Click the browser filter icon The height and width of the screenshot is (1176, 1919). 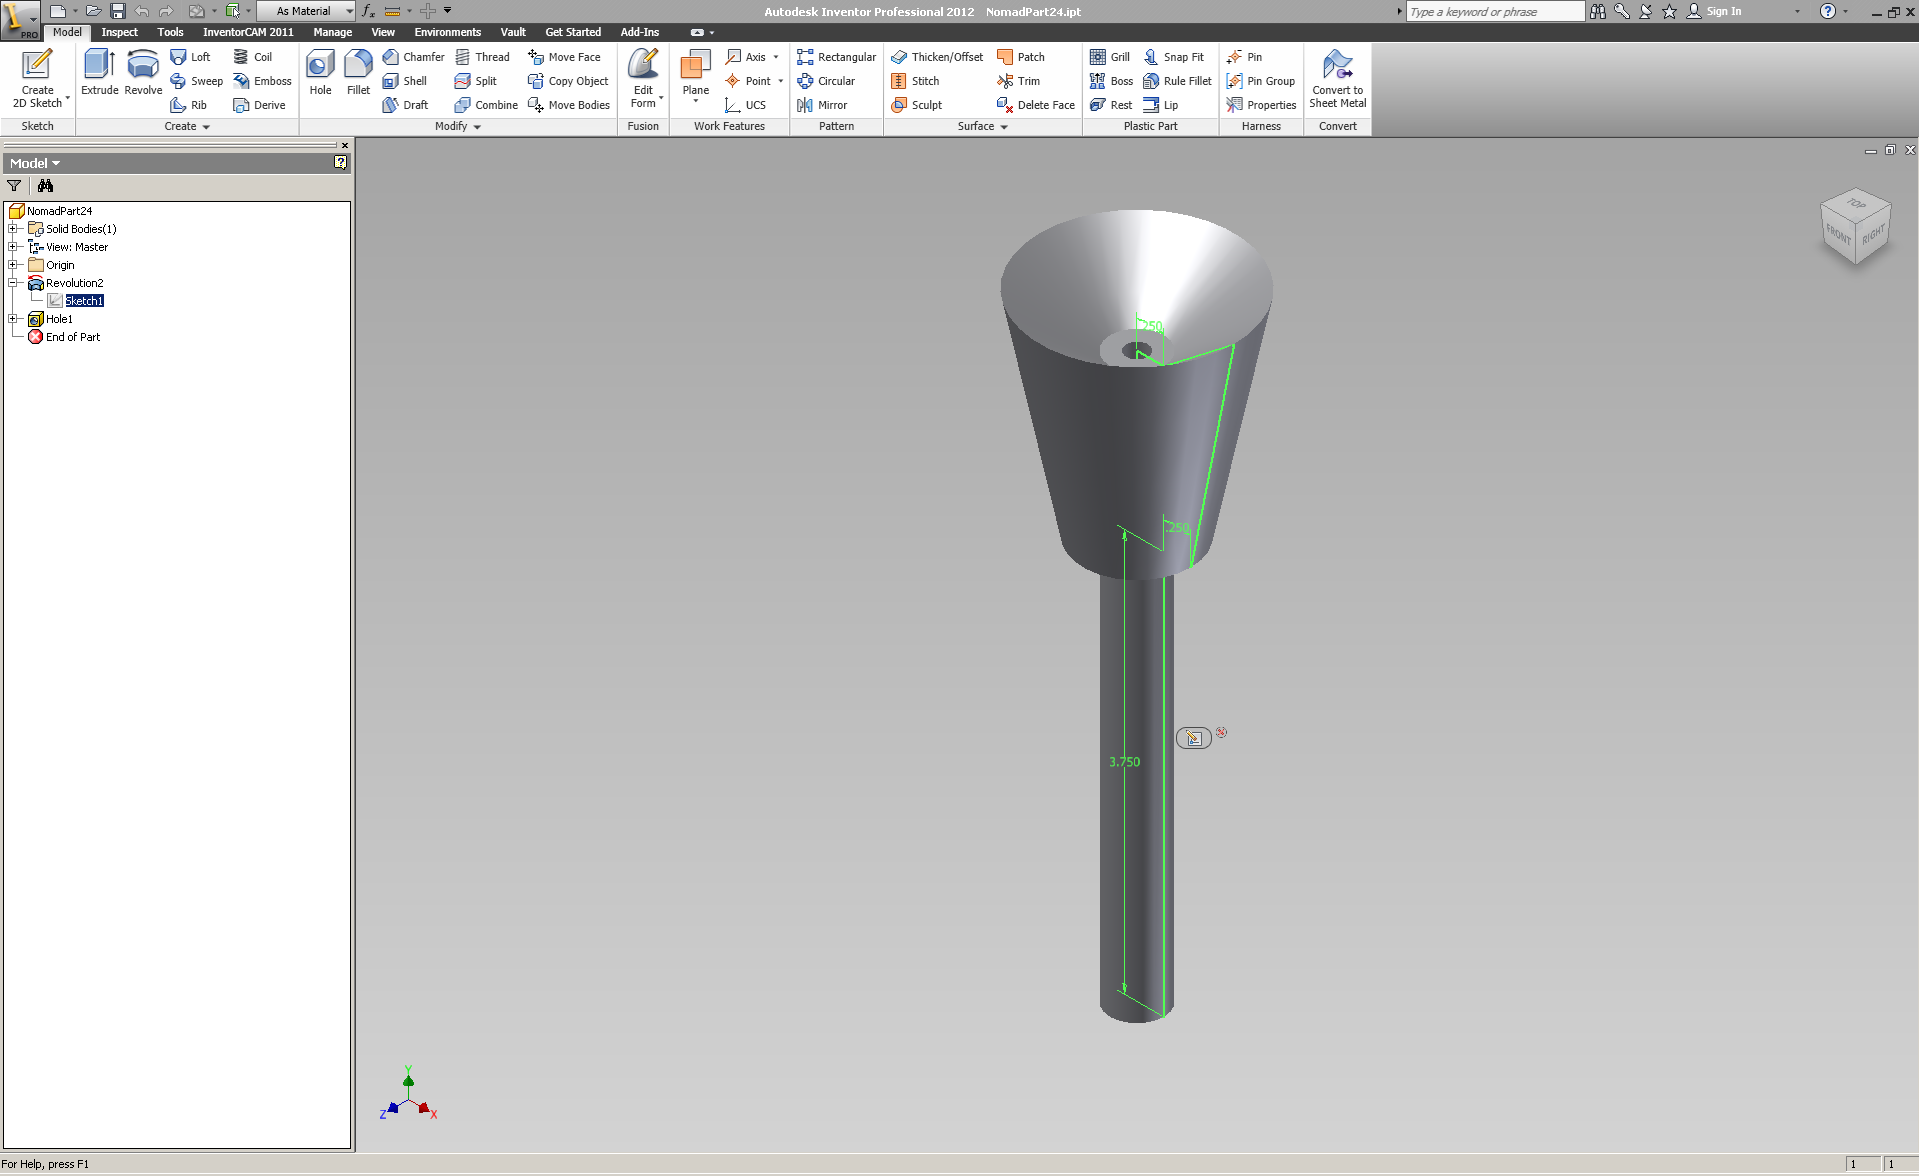click(14, 186)
